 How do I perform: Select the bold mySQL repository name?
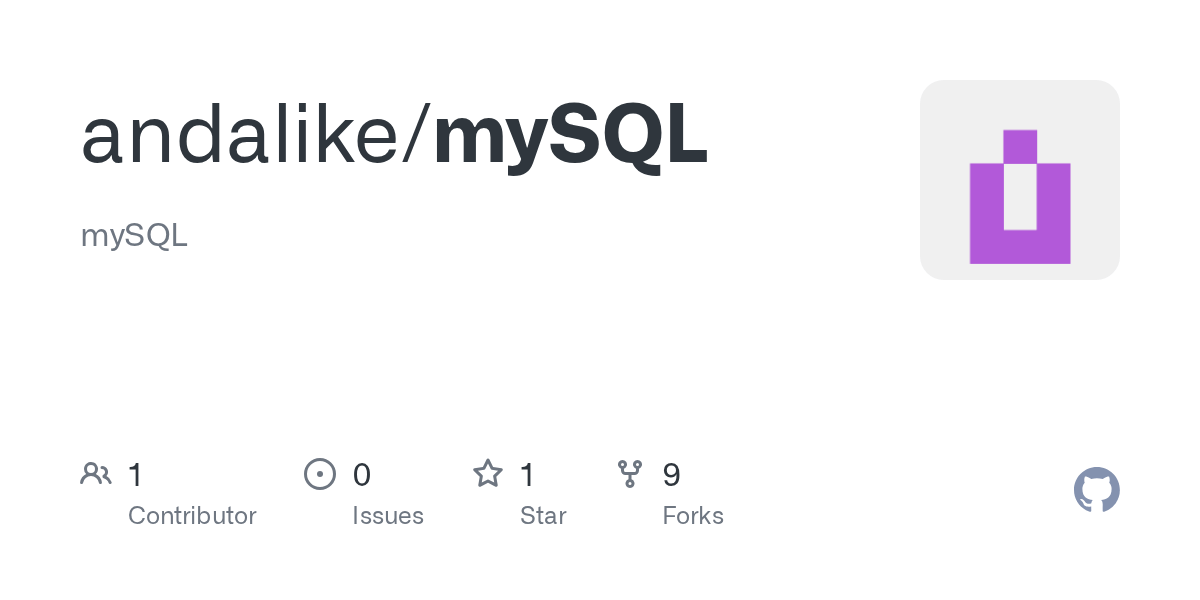571,136
